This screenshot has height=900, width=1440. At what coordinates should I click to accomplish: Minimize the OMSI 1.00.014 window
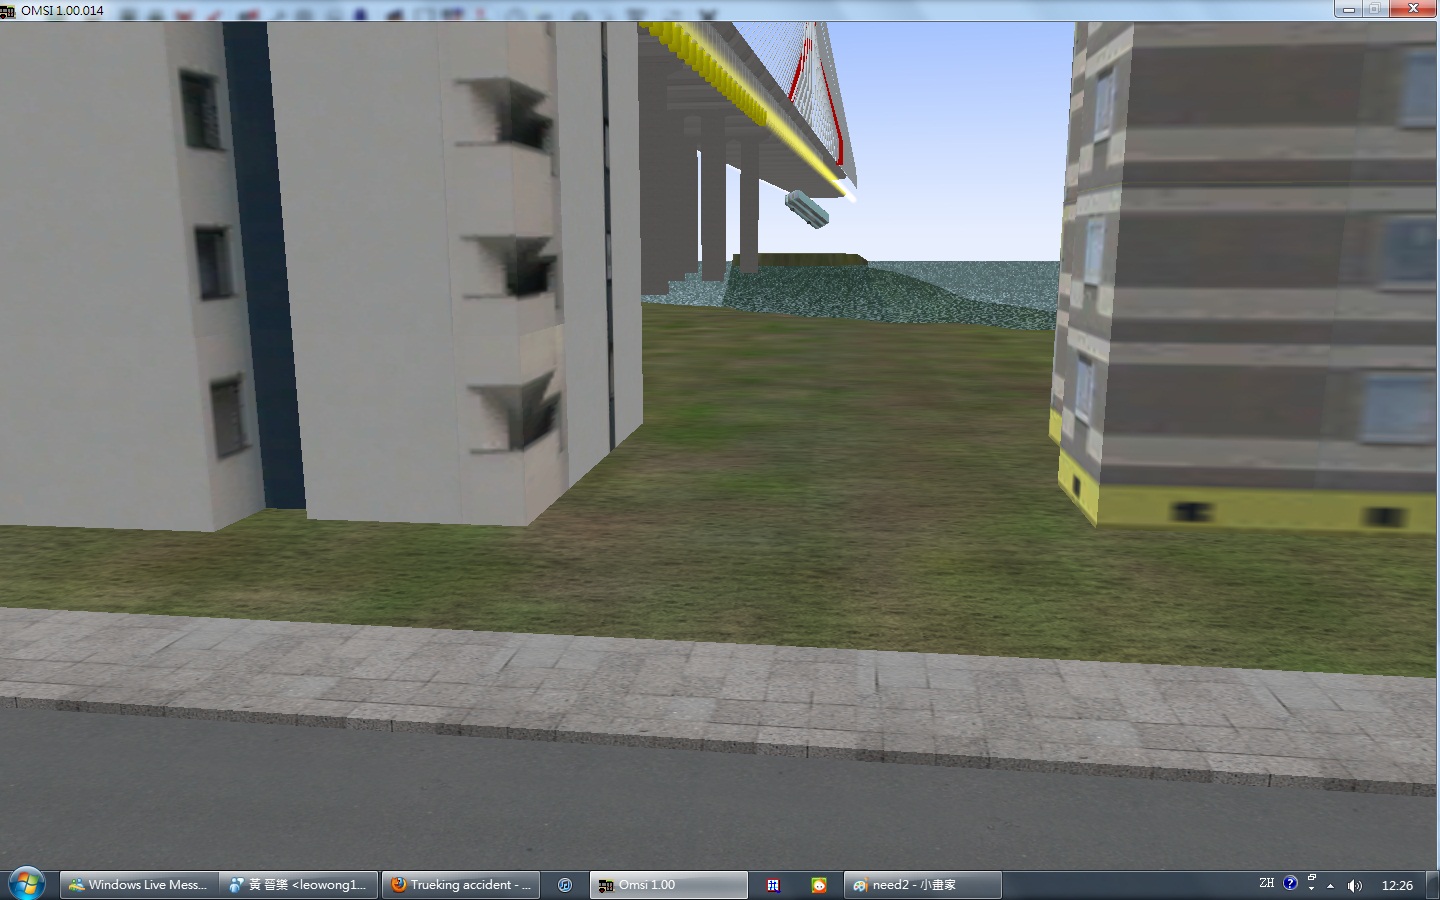(x=1348, y=9)
